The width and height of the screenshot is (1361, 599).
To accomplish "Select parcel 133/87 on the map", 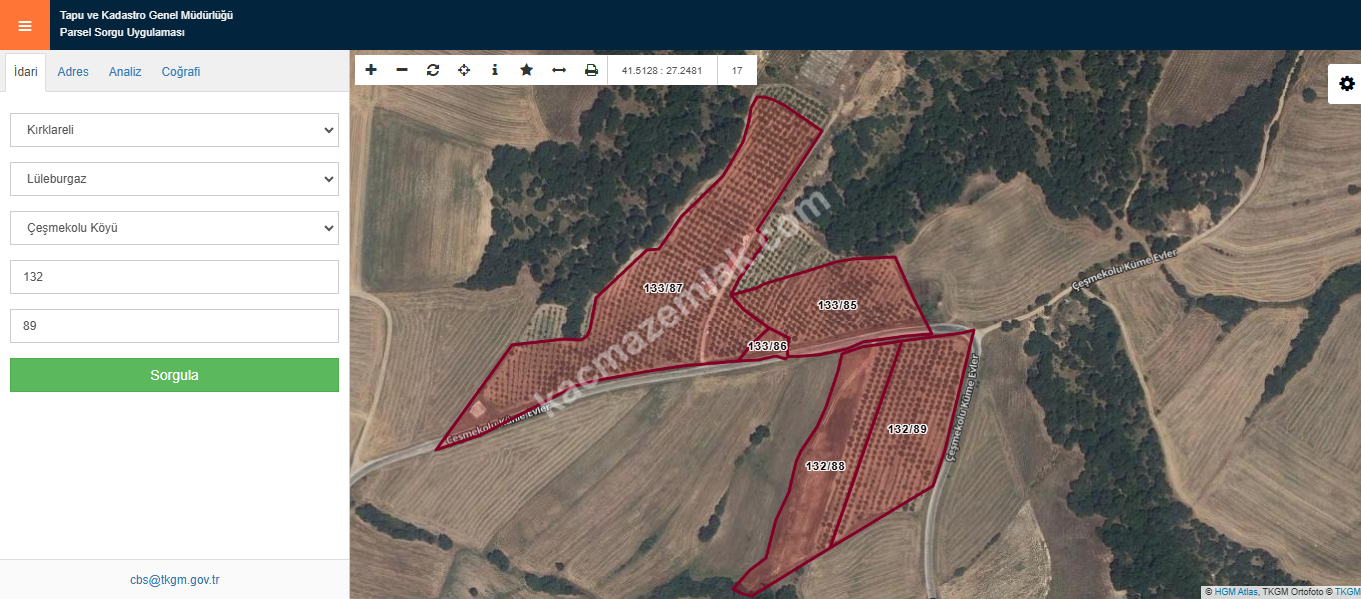I will click(x=663, y=288).
